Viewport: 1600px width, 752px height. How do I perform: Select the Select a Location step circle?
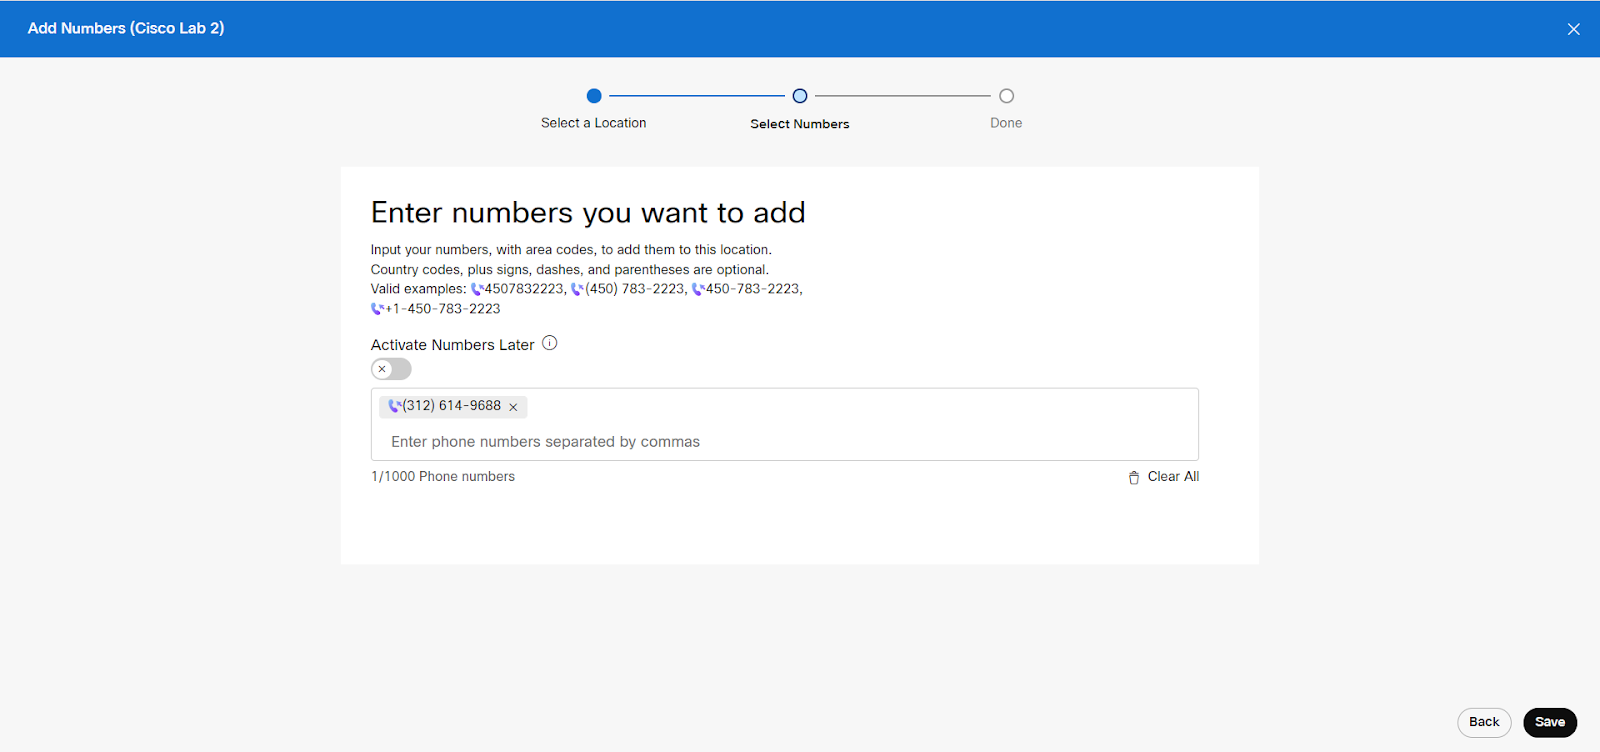click(594, 96)
